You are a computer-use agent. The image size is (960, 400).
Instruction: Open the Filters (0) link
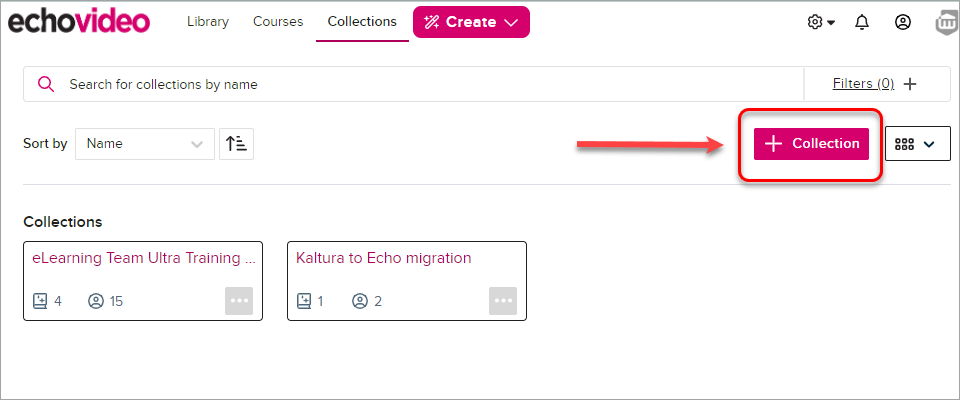pyautogui.click(x=863, y=83)
